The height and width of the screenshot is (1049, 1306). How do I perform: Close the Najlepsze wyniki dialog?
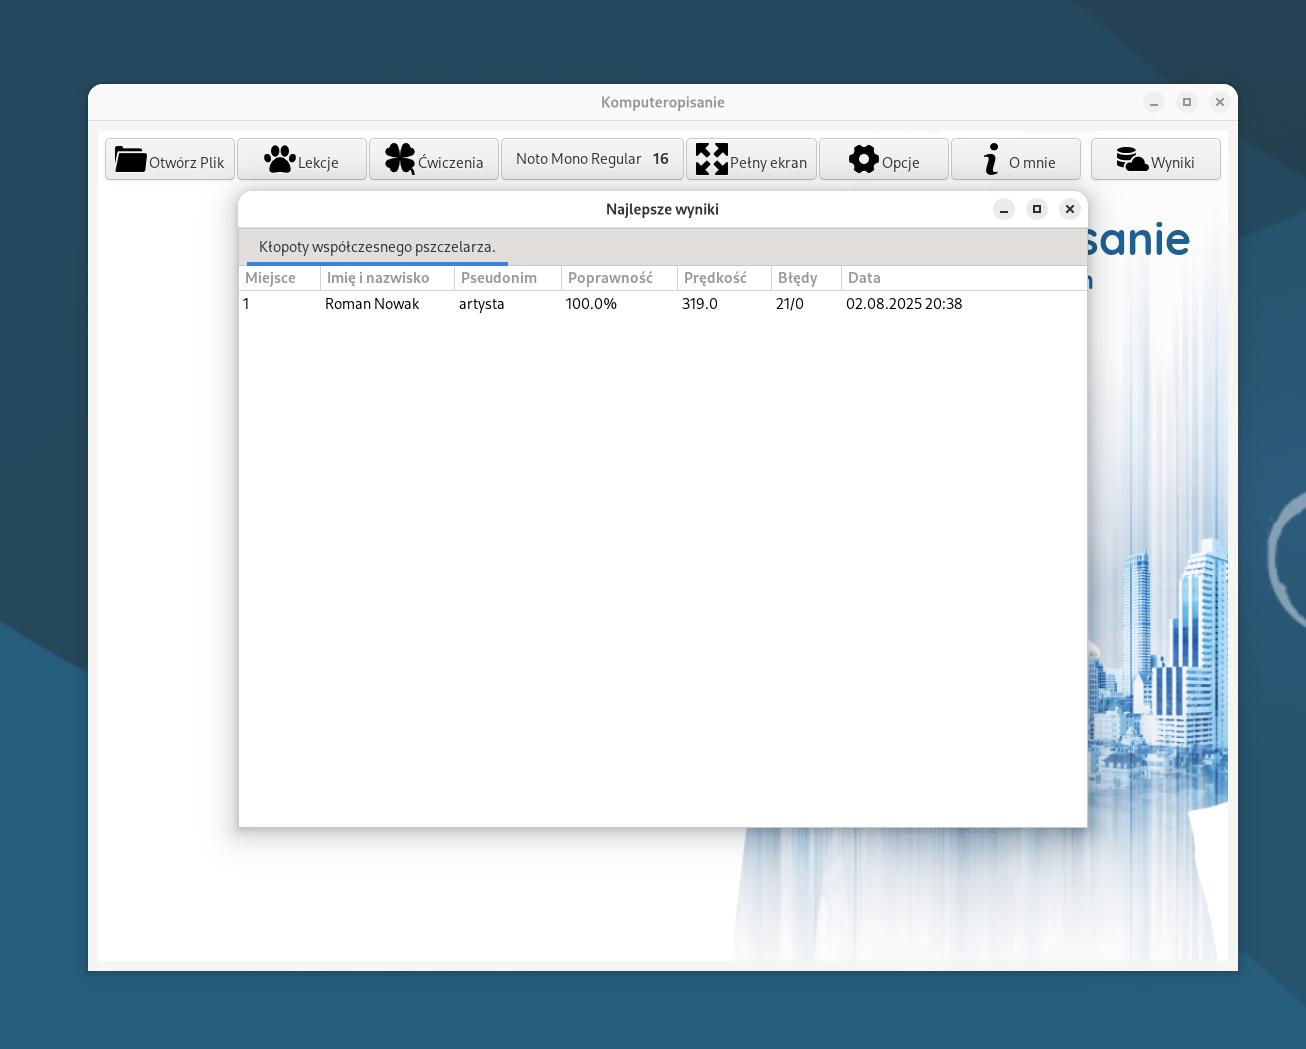pos(1070,209)
